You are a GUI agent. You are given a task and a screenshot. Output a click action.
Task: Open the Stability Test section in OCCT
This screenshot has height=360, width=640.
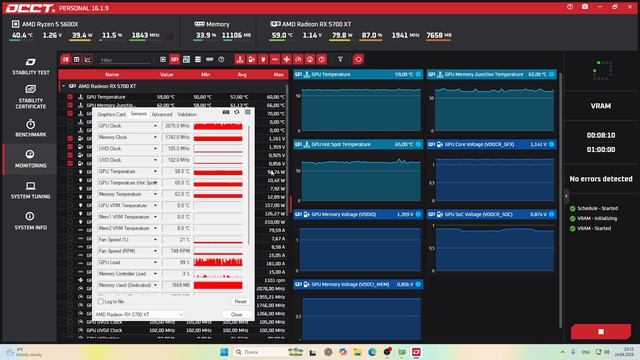(x=31, y=67)
